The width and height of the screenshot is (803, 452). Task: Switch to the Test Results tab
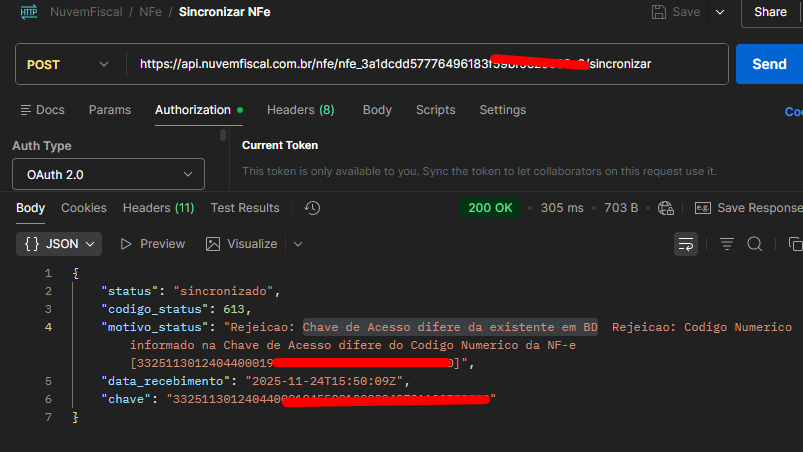coord(245,208)
